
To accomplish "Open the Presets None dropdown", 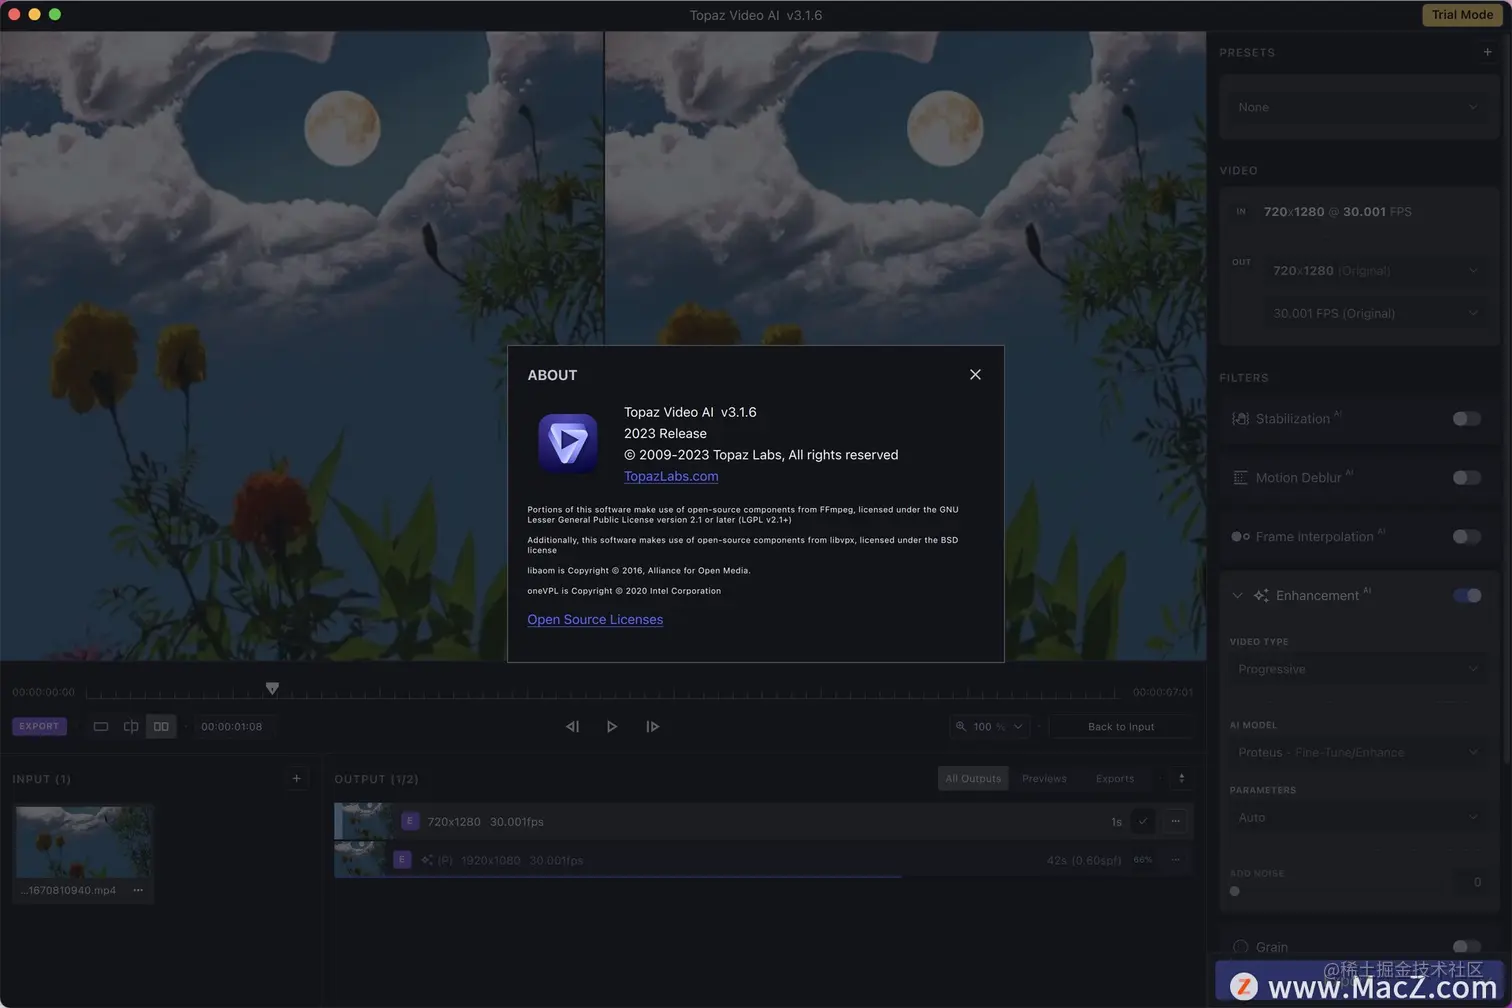I will click(1358, 107).
